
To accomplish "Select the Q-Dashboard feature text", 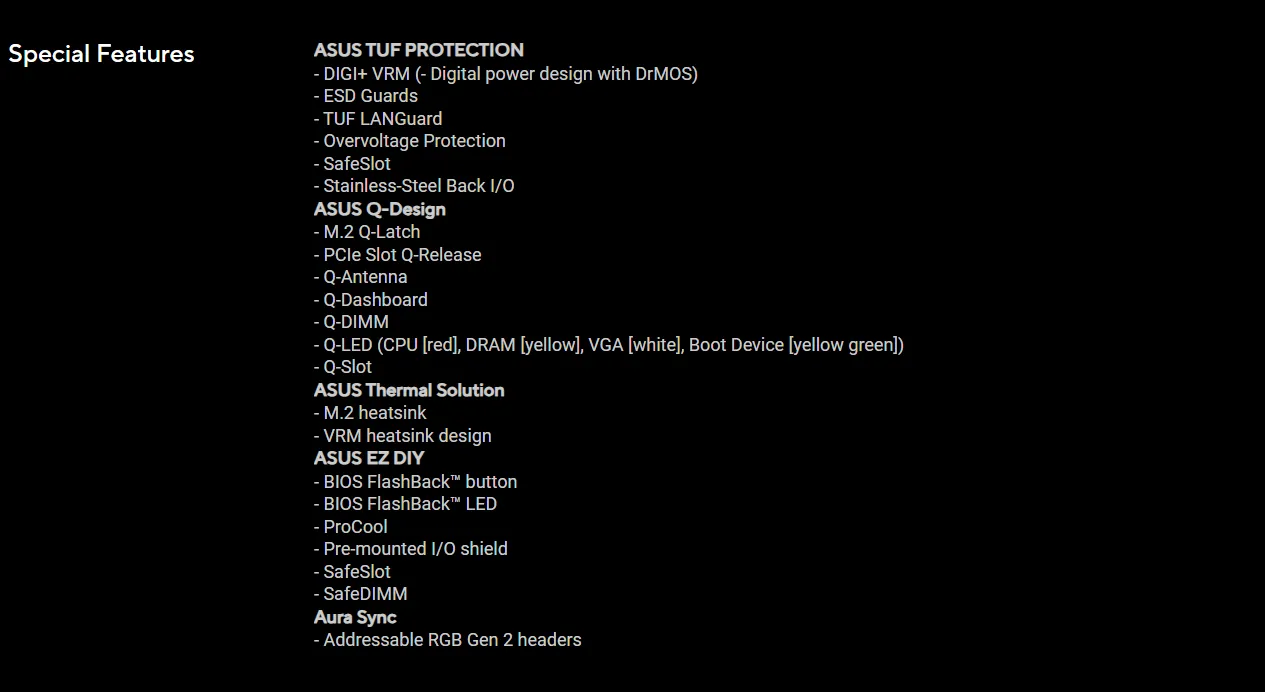I will (x=371, y=300).
